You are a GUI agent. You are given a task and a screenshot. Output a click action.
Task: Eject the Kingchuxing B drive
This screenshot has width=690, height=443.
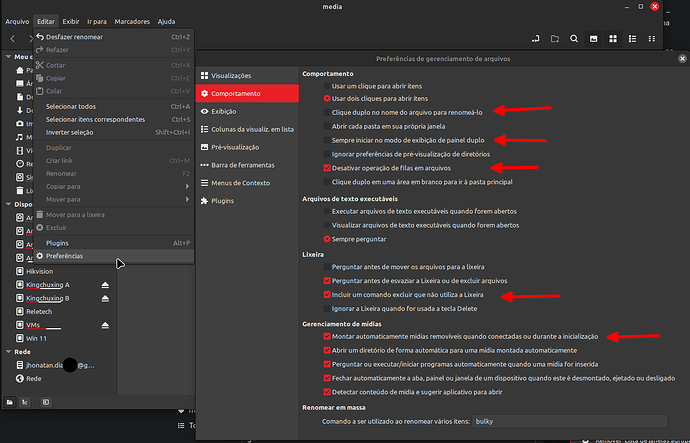click(104, 298)
